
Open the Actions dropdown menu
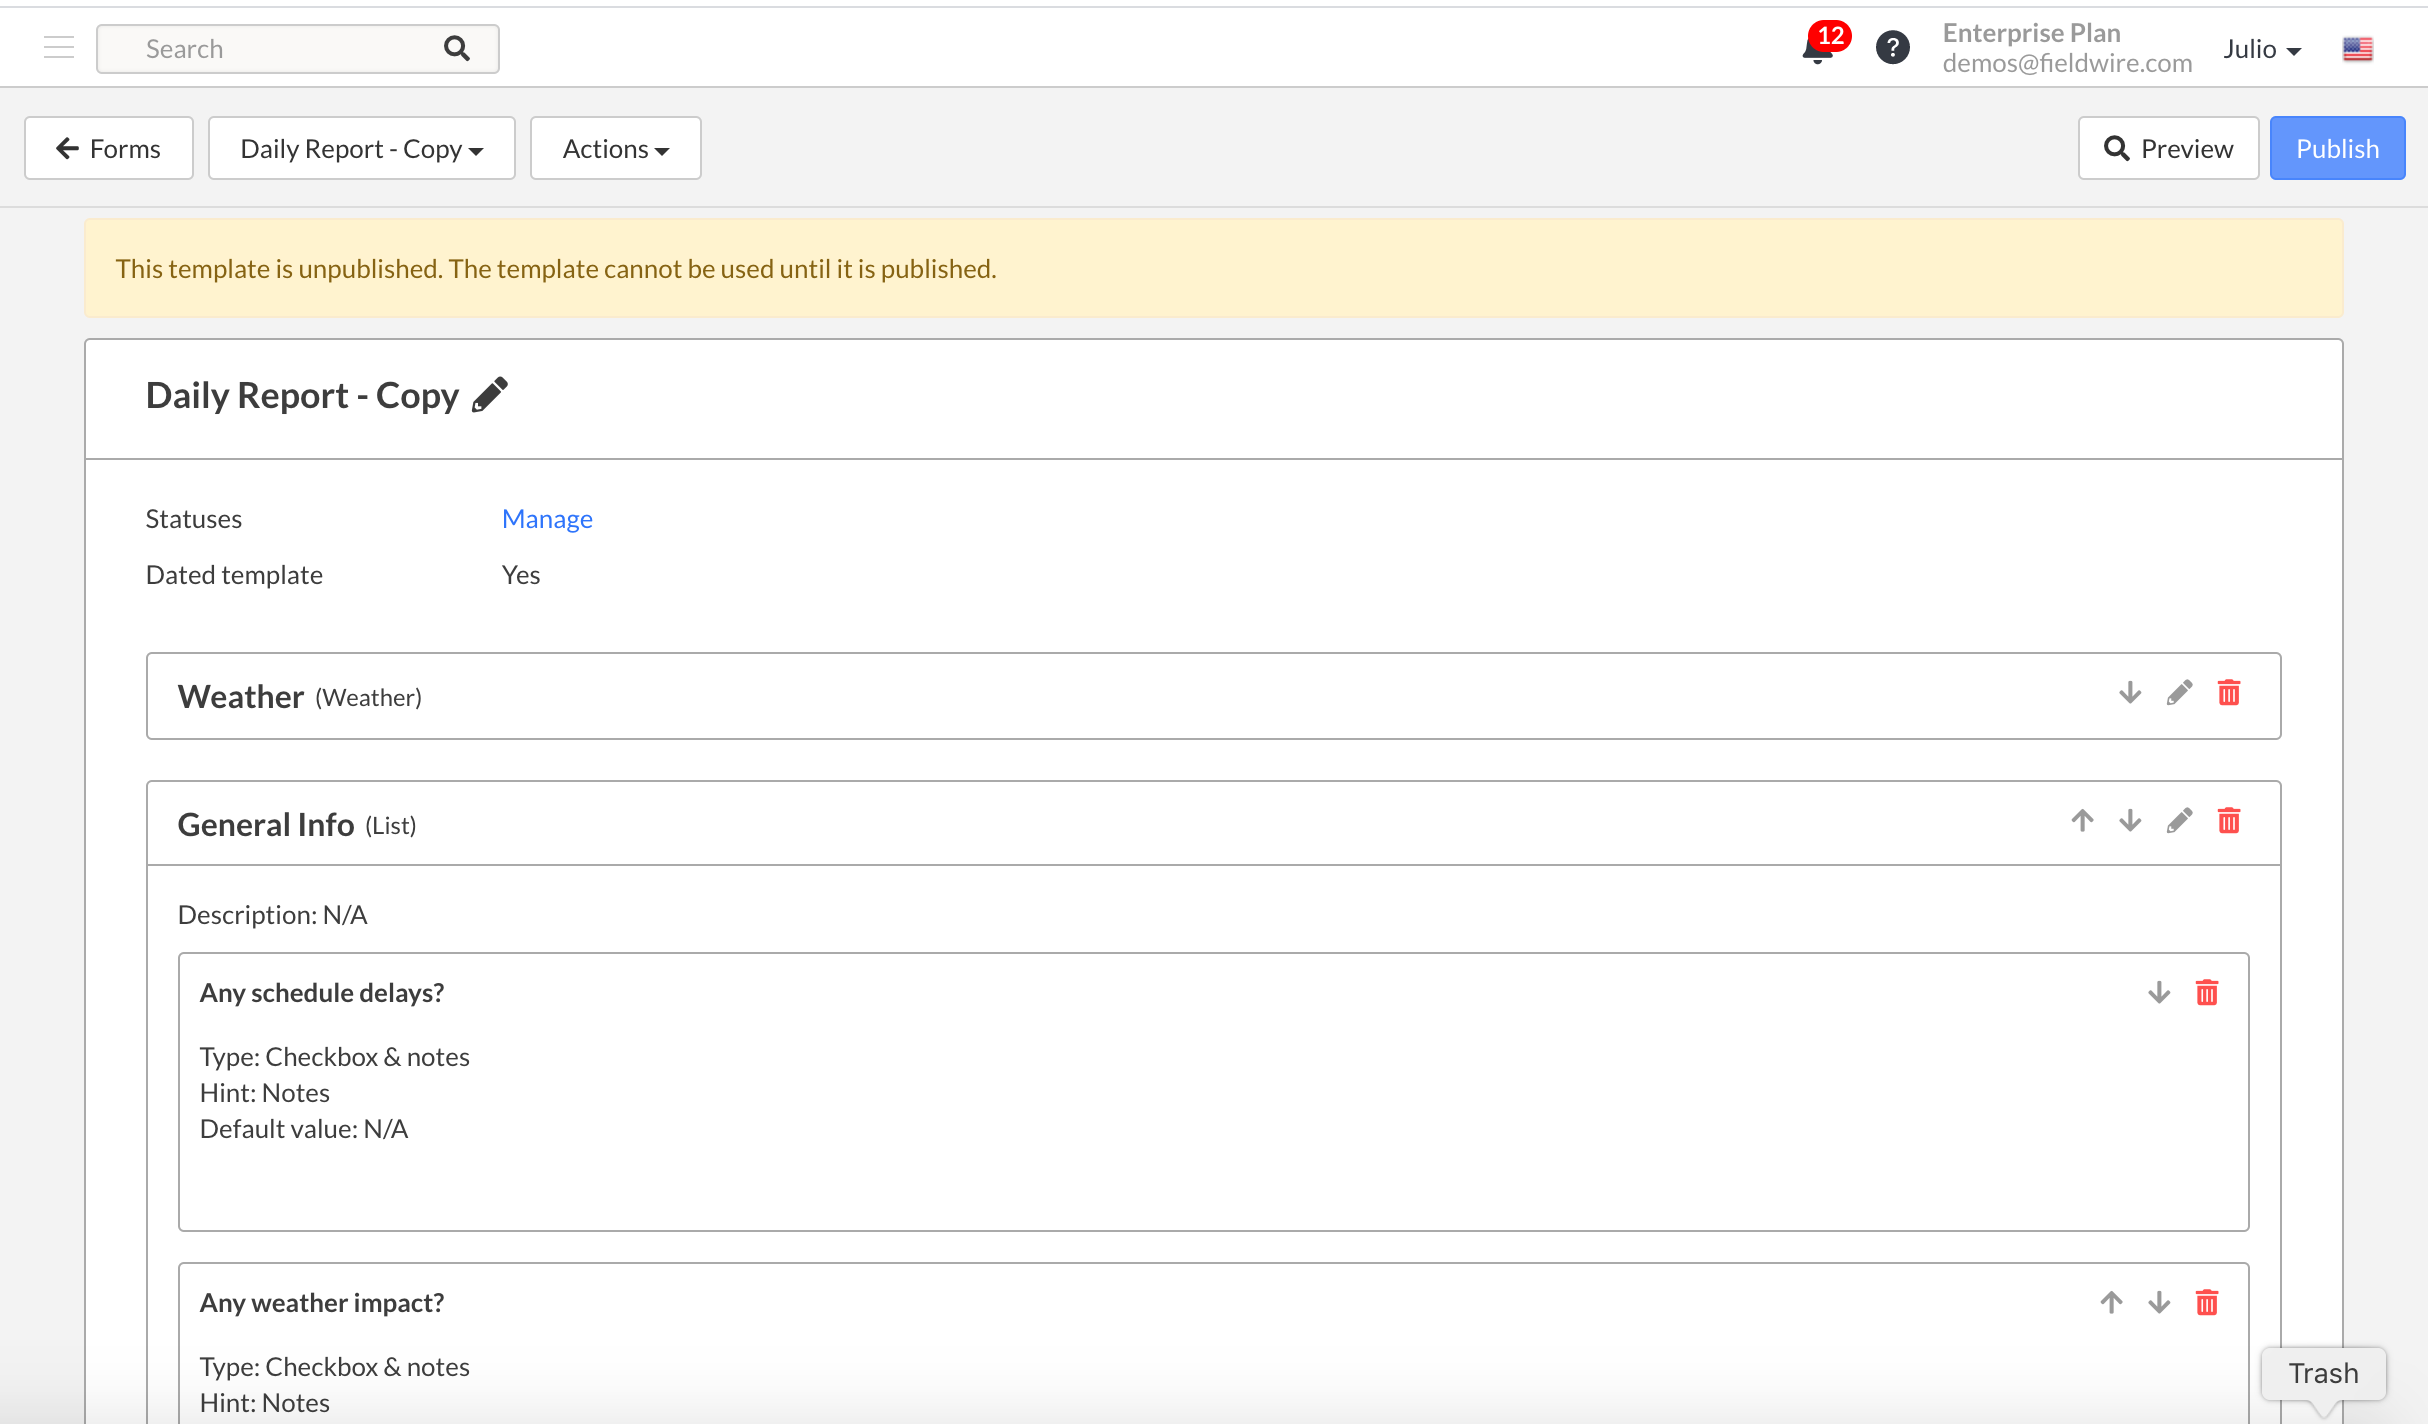pos(616,148)
